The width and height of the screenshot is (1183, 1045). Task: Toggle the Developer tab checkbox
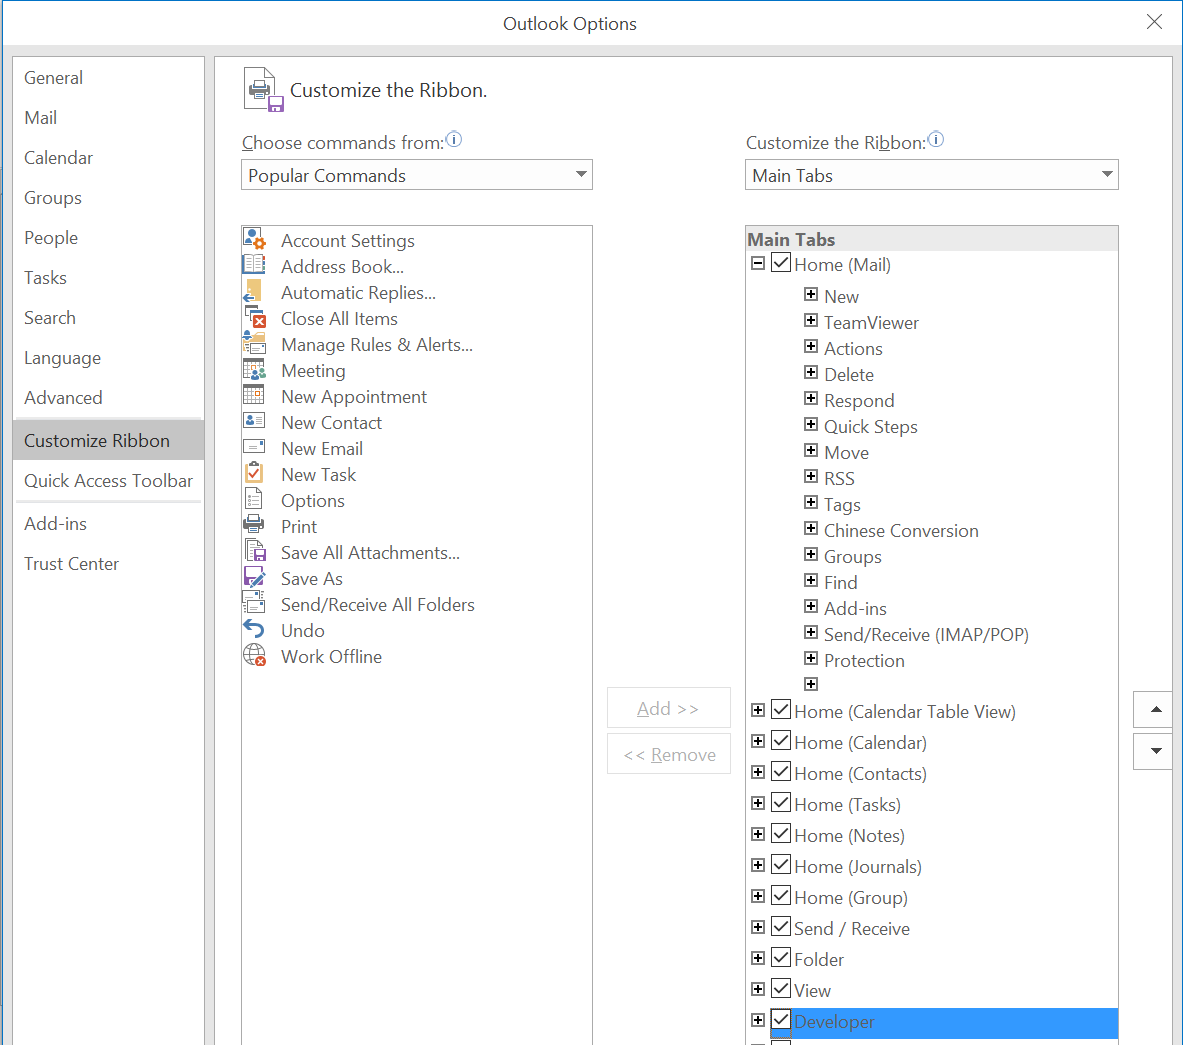click(781, 1021)
